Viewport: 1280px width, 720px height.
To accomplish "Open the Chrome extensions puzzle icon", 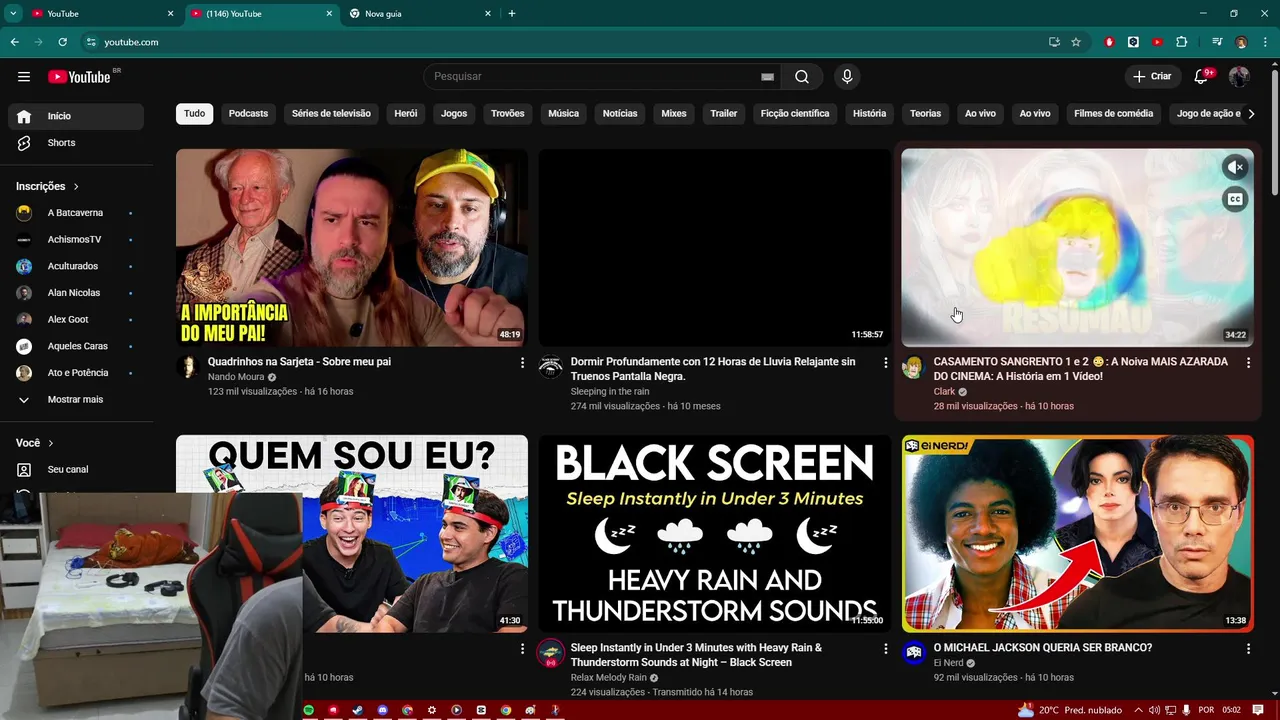I will tap(1182, 42).
